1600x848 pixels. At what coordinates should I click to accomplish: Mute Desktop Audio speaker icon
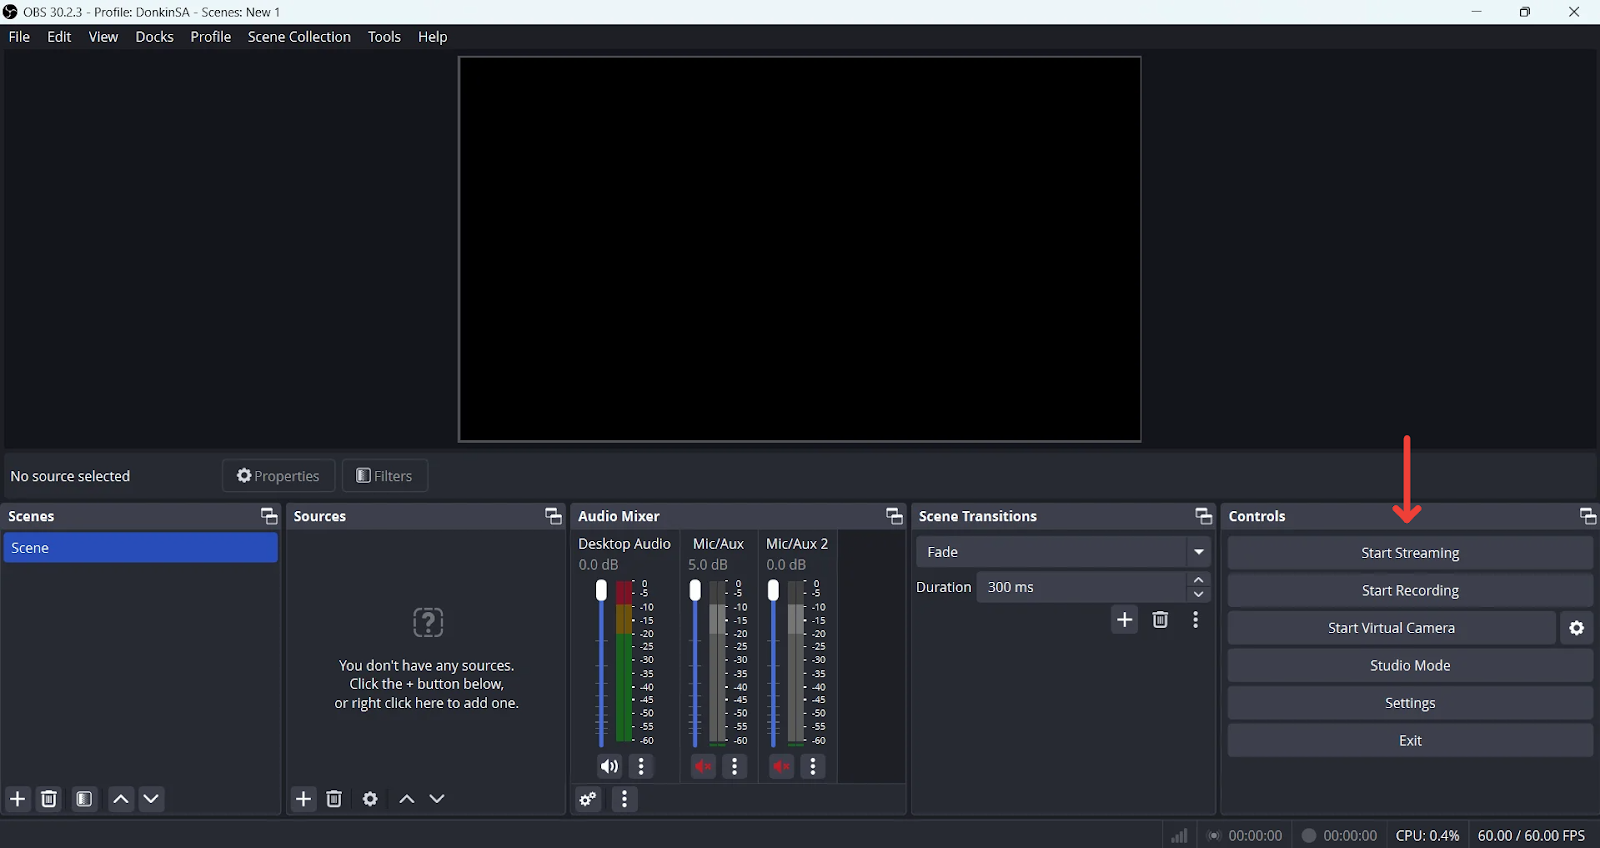(610, 767)
